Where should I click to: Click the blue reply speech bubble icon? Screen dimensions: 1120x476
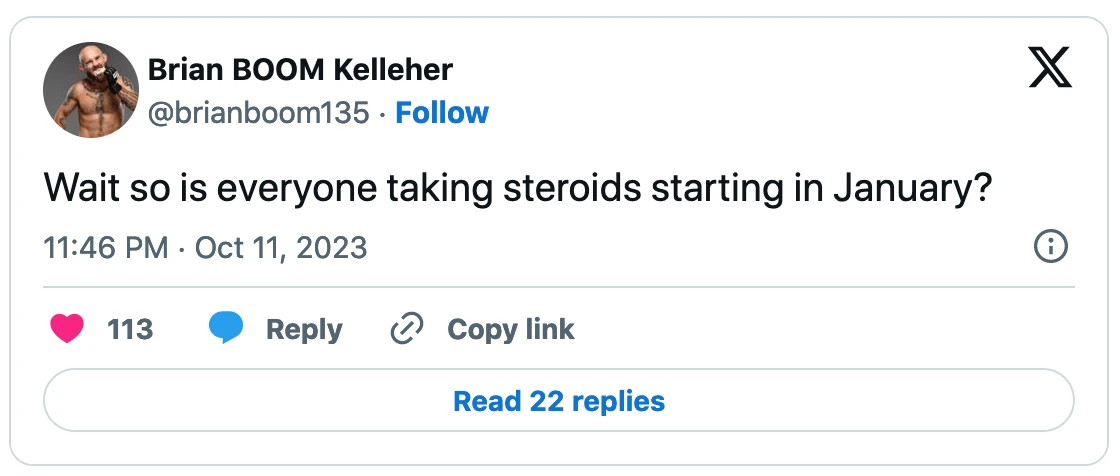pos(227,329)
